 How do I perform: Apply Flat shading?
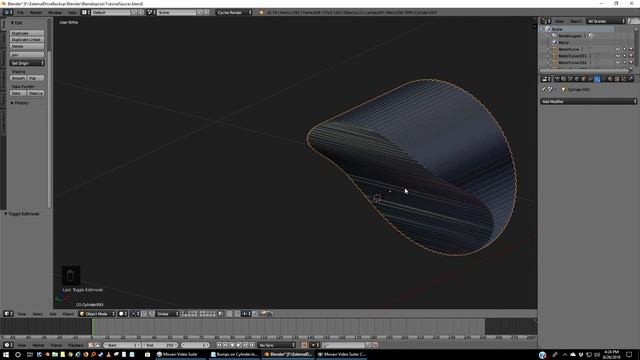pos(36,78)
